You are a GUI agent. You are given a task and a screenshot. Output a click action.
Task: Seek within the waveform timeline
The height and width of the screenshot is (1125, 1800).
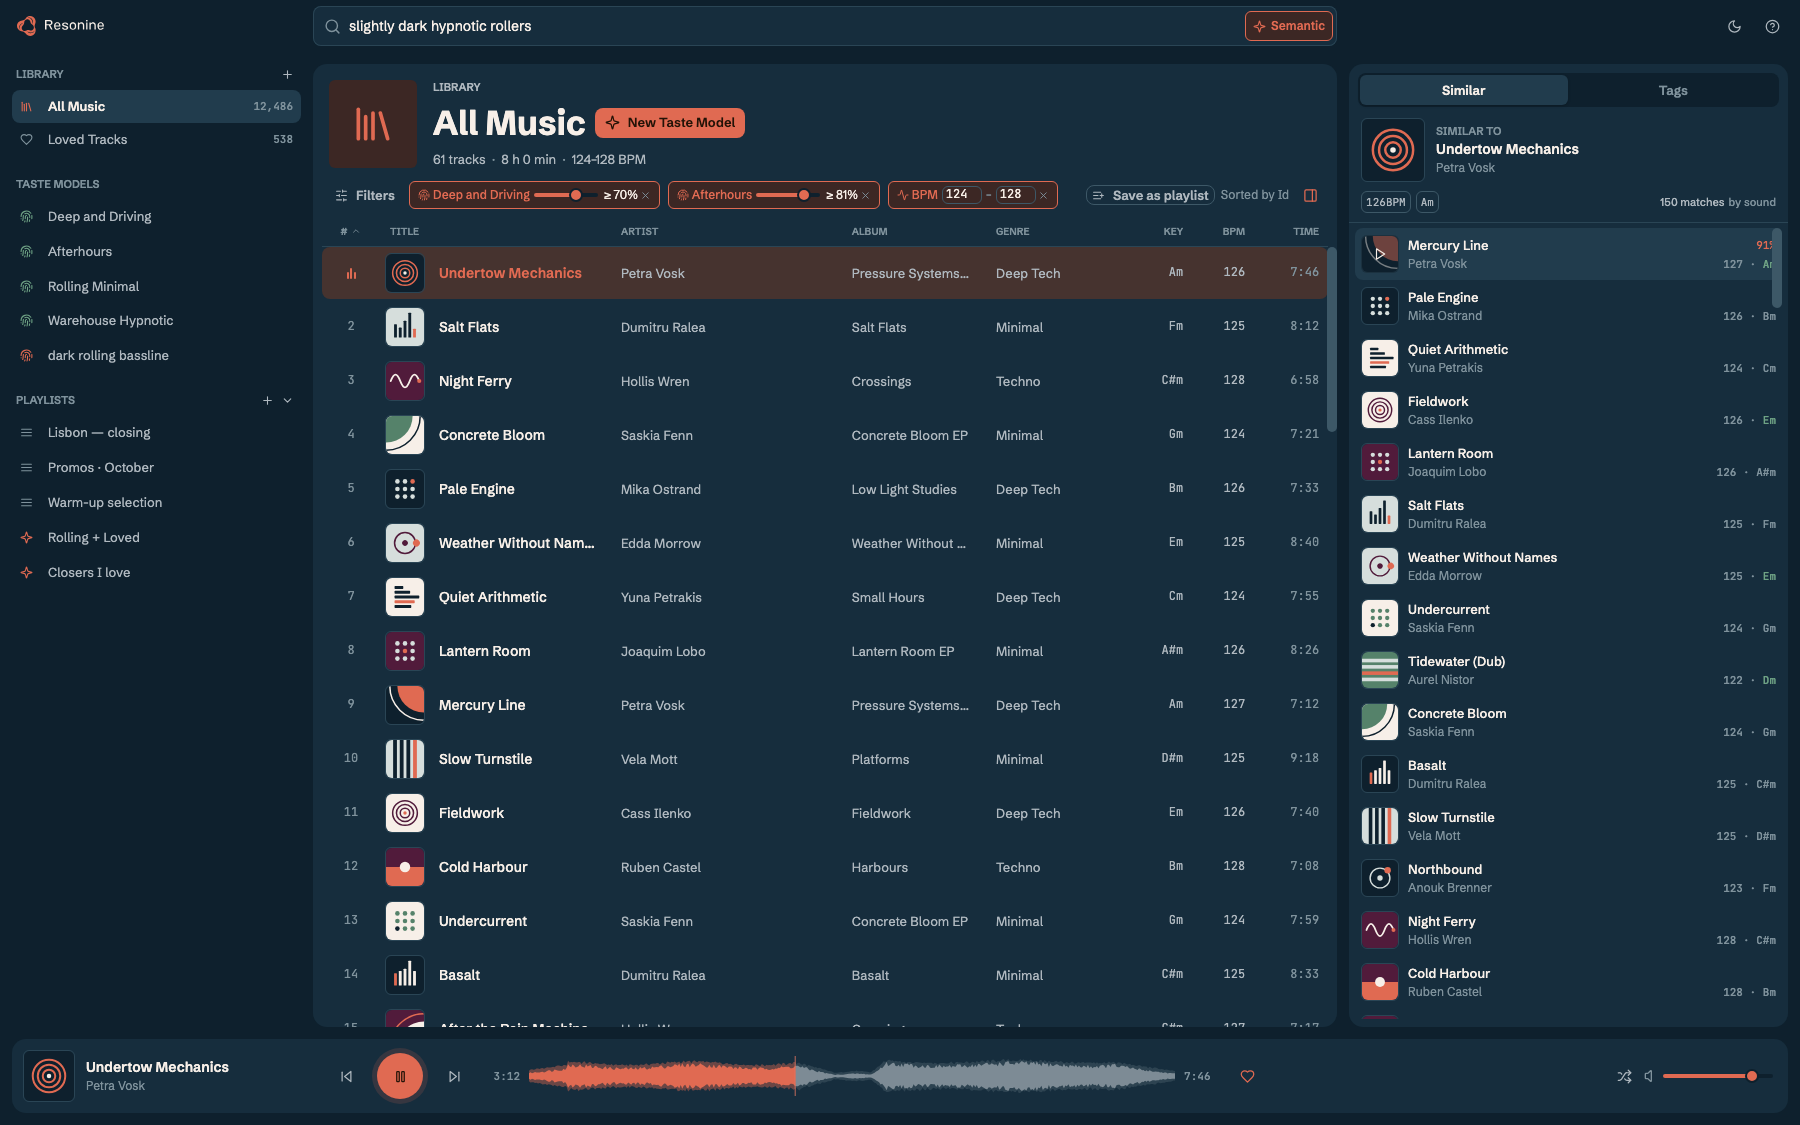tap(851, 1077)
